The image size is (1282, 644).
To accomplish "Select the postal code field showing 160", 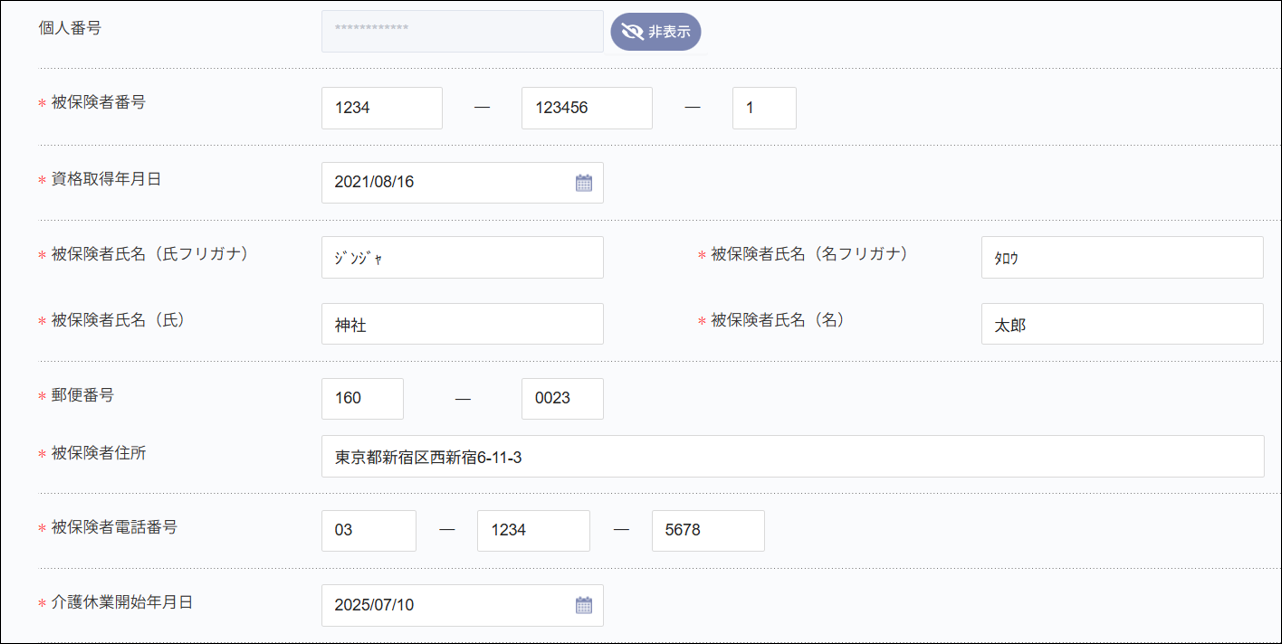I will tap(362, 398).
